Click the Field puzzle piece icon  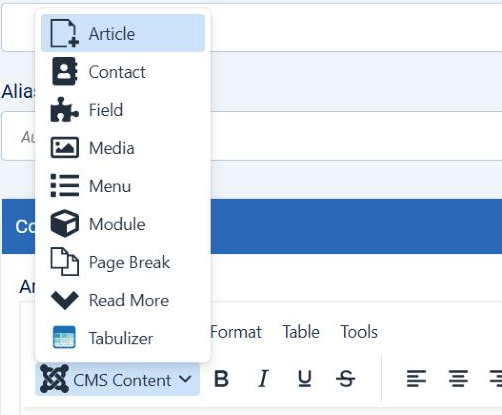coord(65,109)
